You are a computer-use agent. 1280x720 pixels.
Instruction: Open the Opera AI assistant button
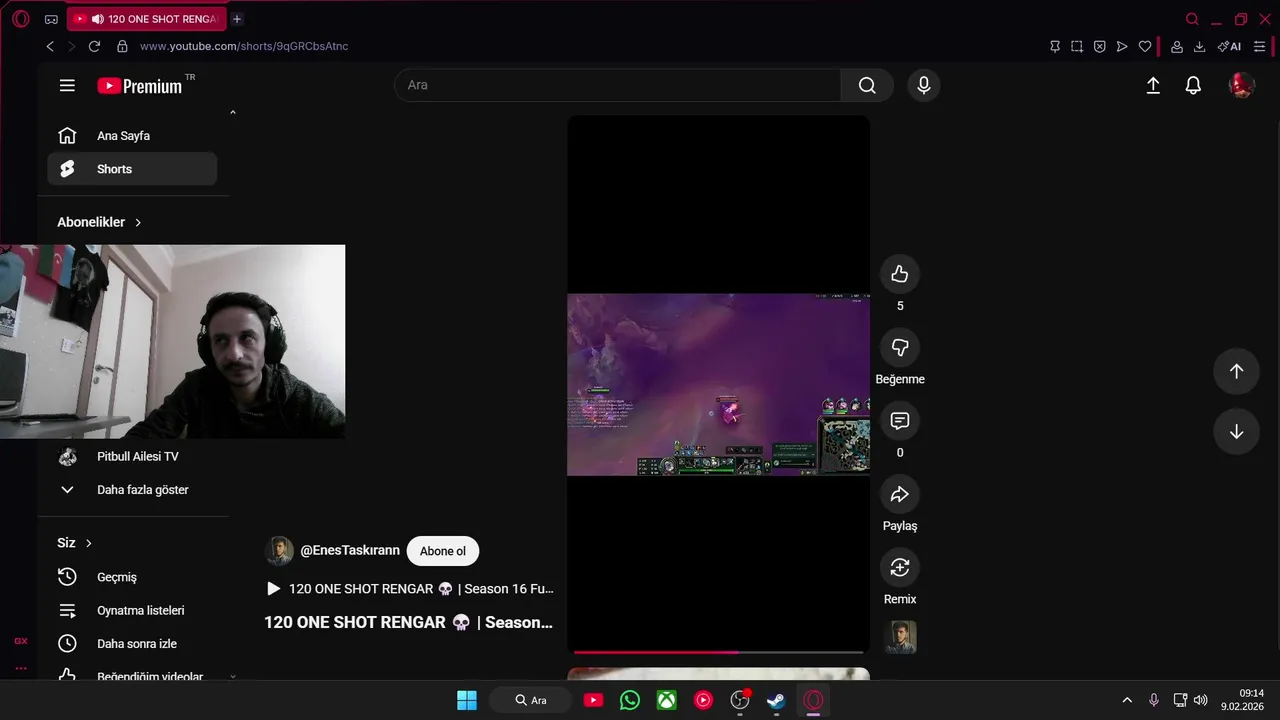tap(1229, 46)
